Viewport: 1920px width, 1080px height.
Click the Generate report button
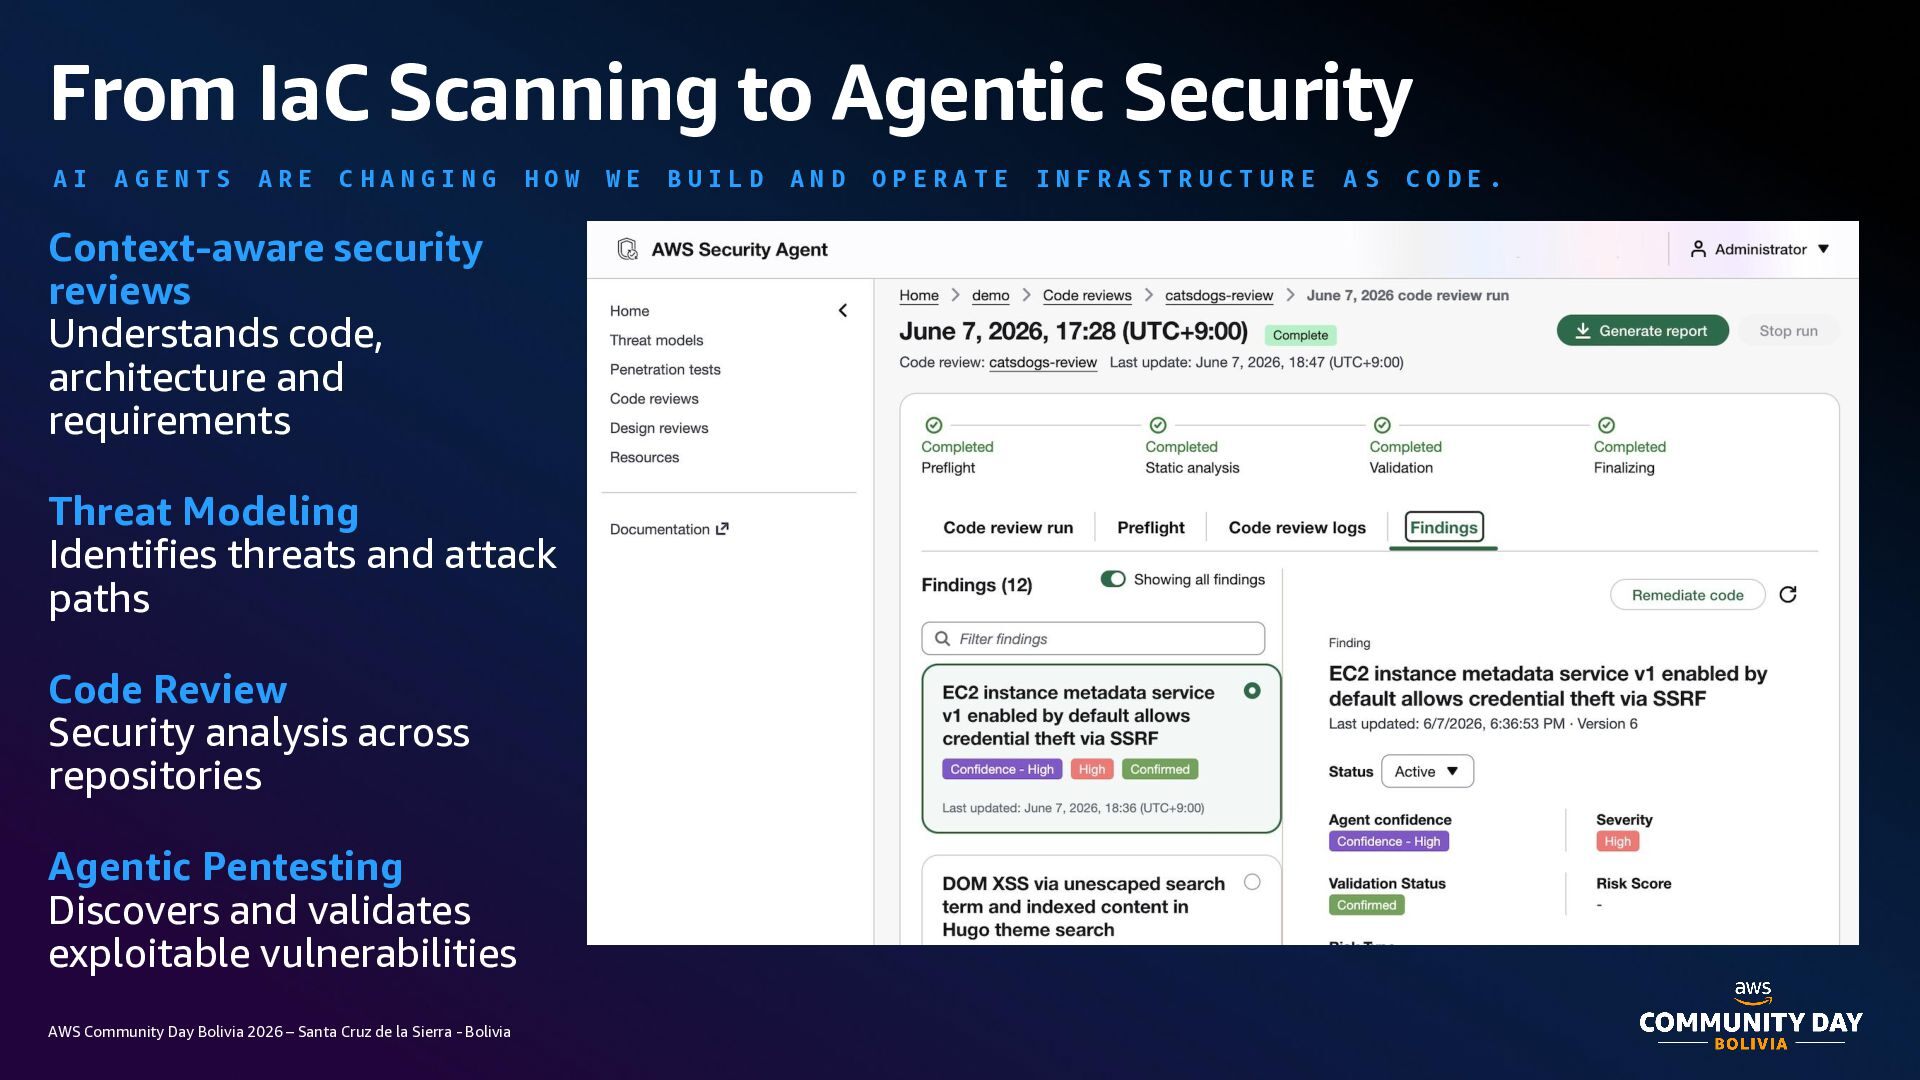point(1642,330)
